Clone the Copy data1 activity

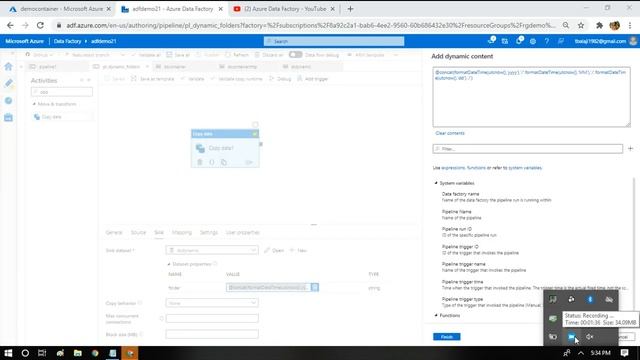[224, 162]
